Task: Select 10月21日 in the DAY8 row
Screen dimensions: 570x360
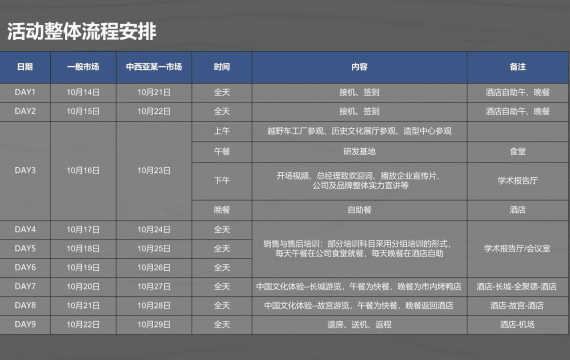Action: pos(83,305)
